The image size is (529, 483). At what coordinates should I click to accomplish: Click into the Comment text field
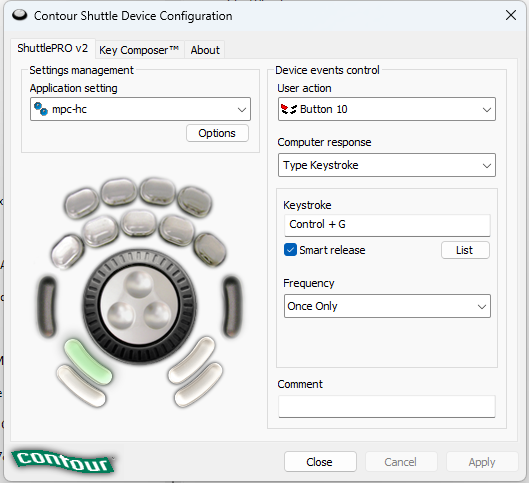click(x=387, y=406)
